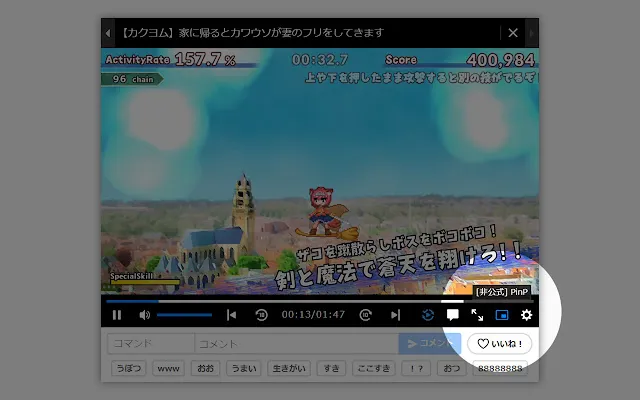Jump to the video start
The height and width of the screenshot is (400, 640).
pos(232,315)
